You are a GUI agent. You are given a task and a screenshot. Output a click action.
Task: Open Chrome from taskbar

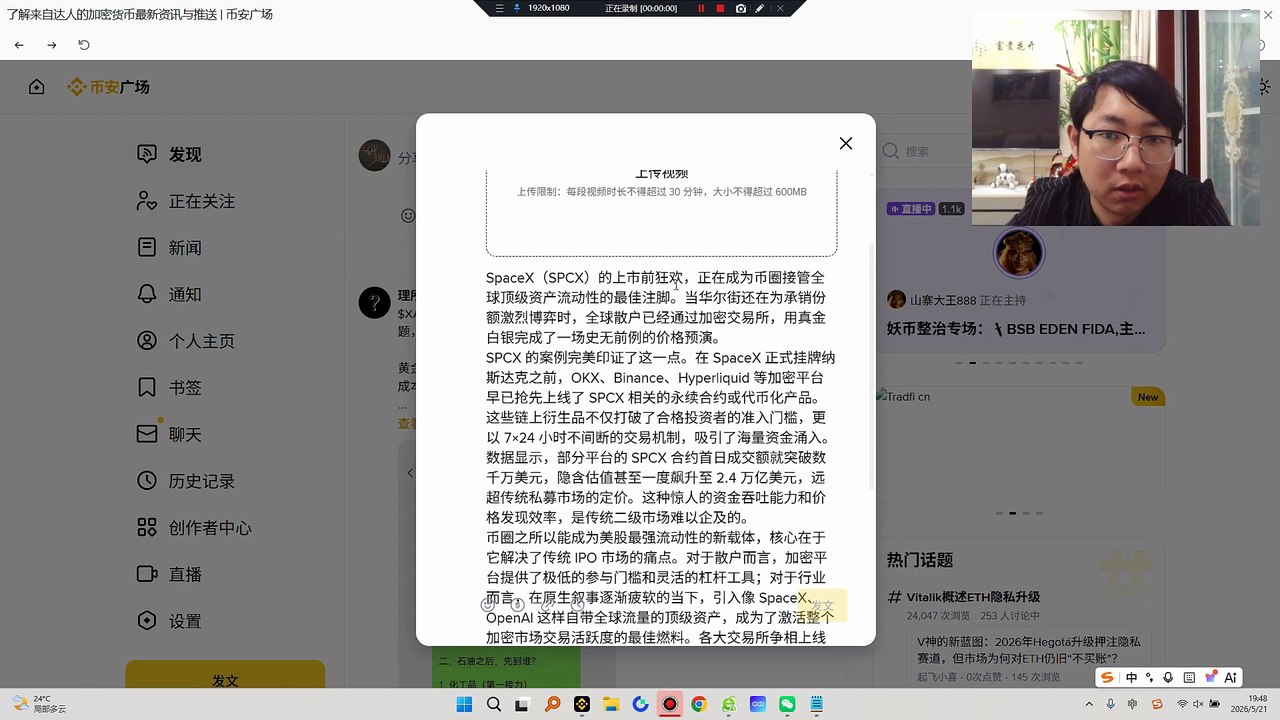(699, 705)
